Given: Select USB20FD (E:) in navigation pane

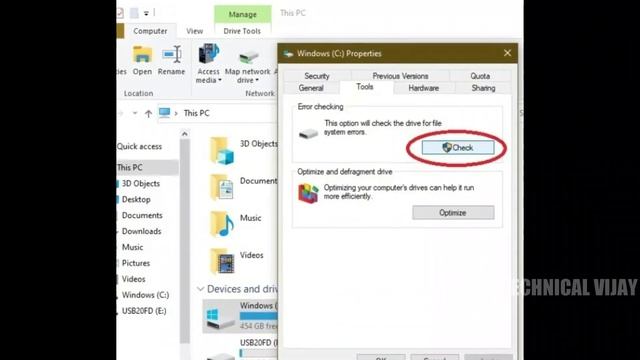Looking at the screenshot, I should pyautogui.click(x=144, y=311).
